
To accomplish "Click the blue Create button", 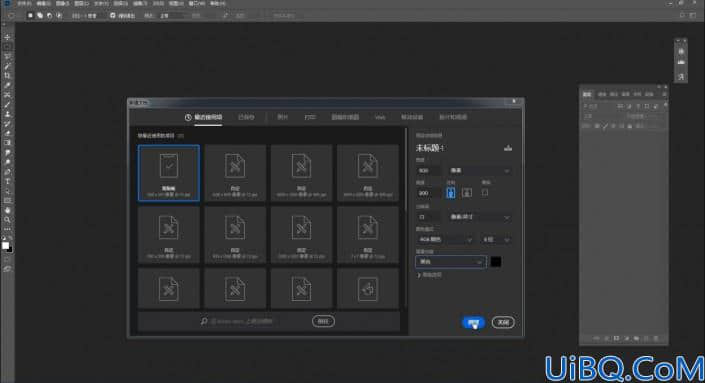I will point(473,322).
